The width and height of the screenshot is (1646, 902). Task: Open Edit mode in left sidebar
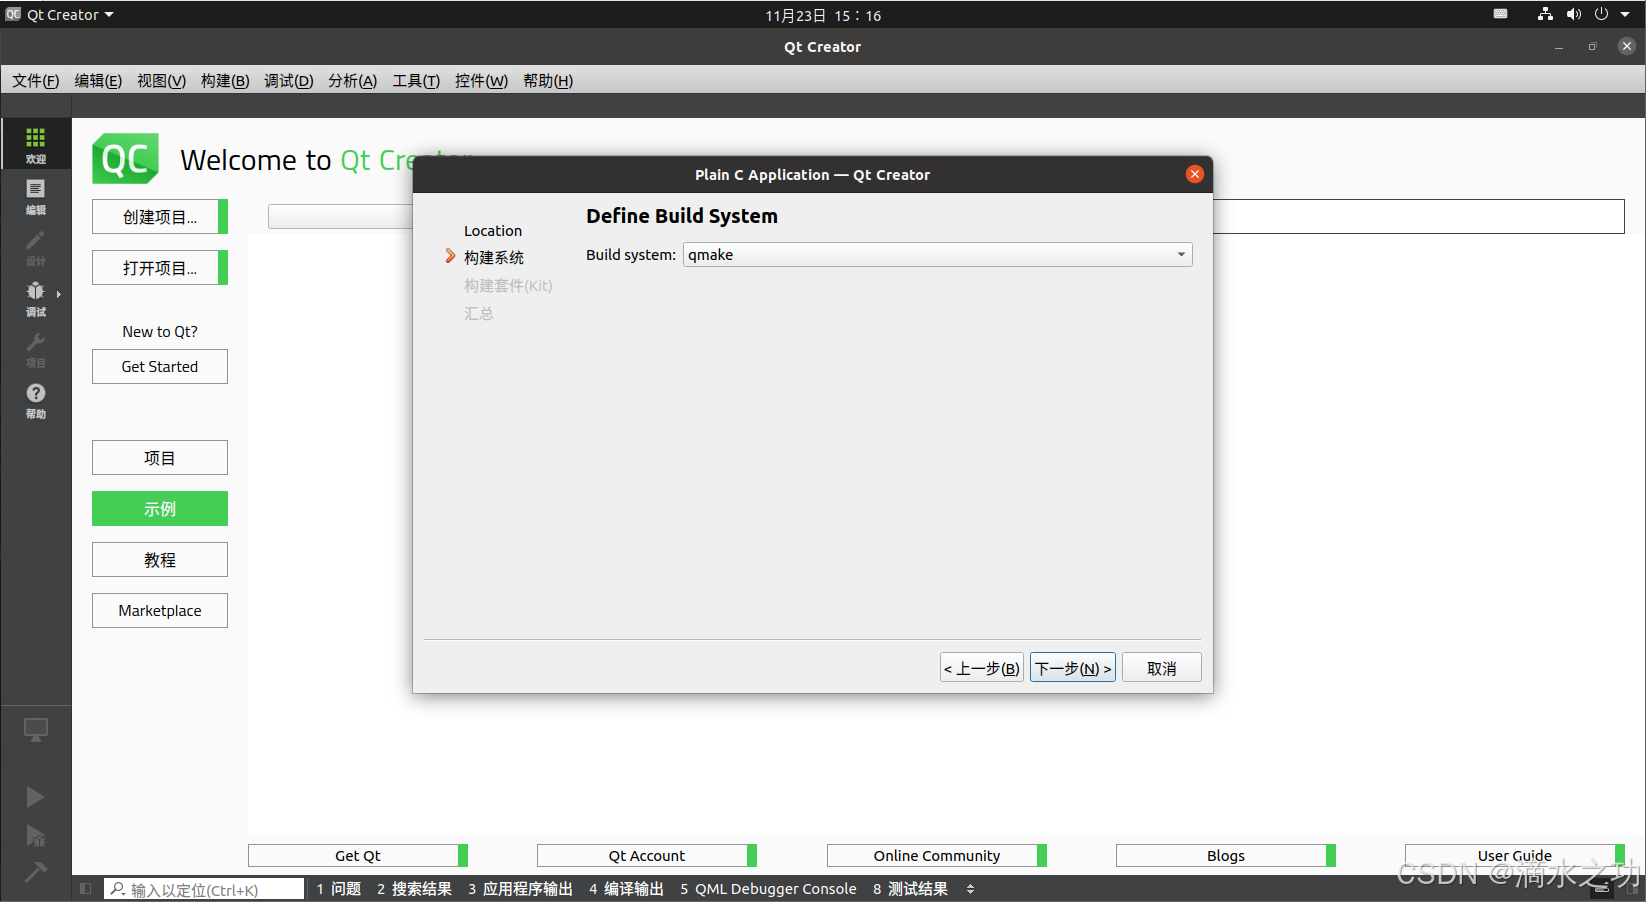[35, 196]
